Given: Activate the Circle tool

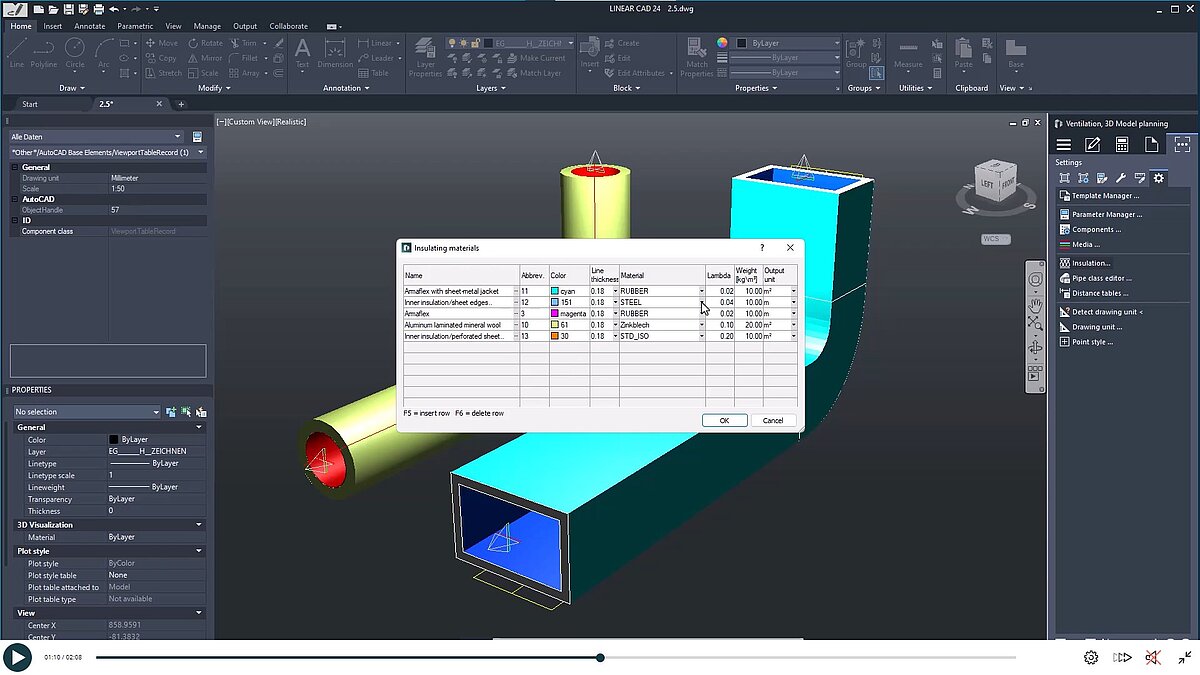Looking at the screenshot, I should pyautogui.click(x=74, y=48).
